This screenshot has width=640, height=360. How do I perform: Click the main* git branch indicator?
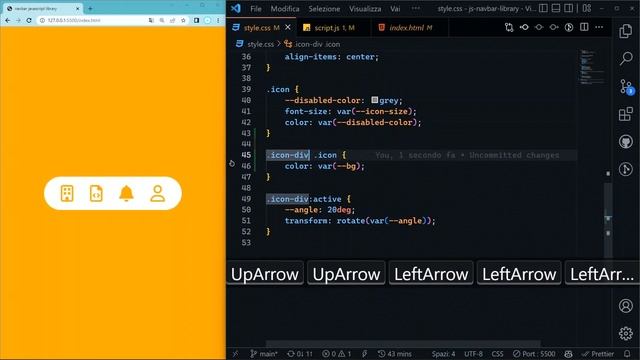click(264, 354)
